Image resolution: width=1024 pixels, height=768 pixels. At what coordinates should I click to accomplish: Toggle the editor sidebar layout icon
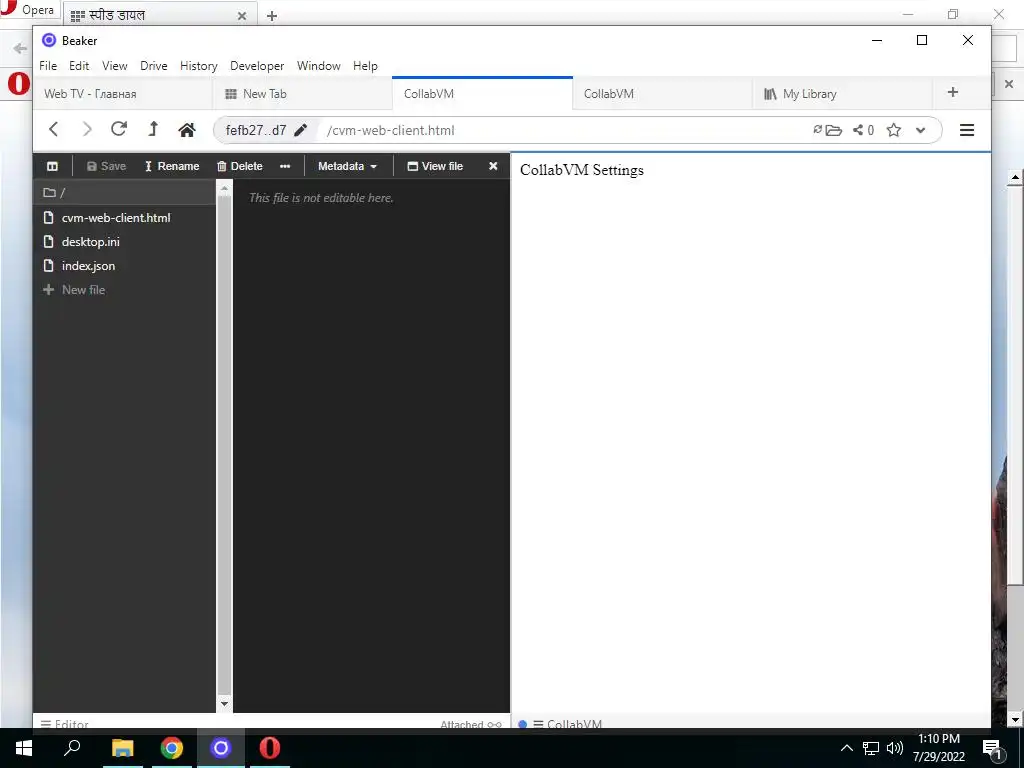(52, 166)
